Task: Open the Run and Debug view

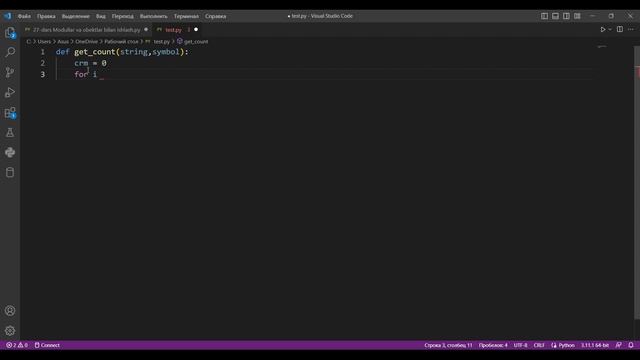Action: pyautogui.click(x=10, y=92)
